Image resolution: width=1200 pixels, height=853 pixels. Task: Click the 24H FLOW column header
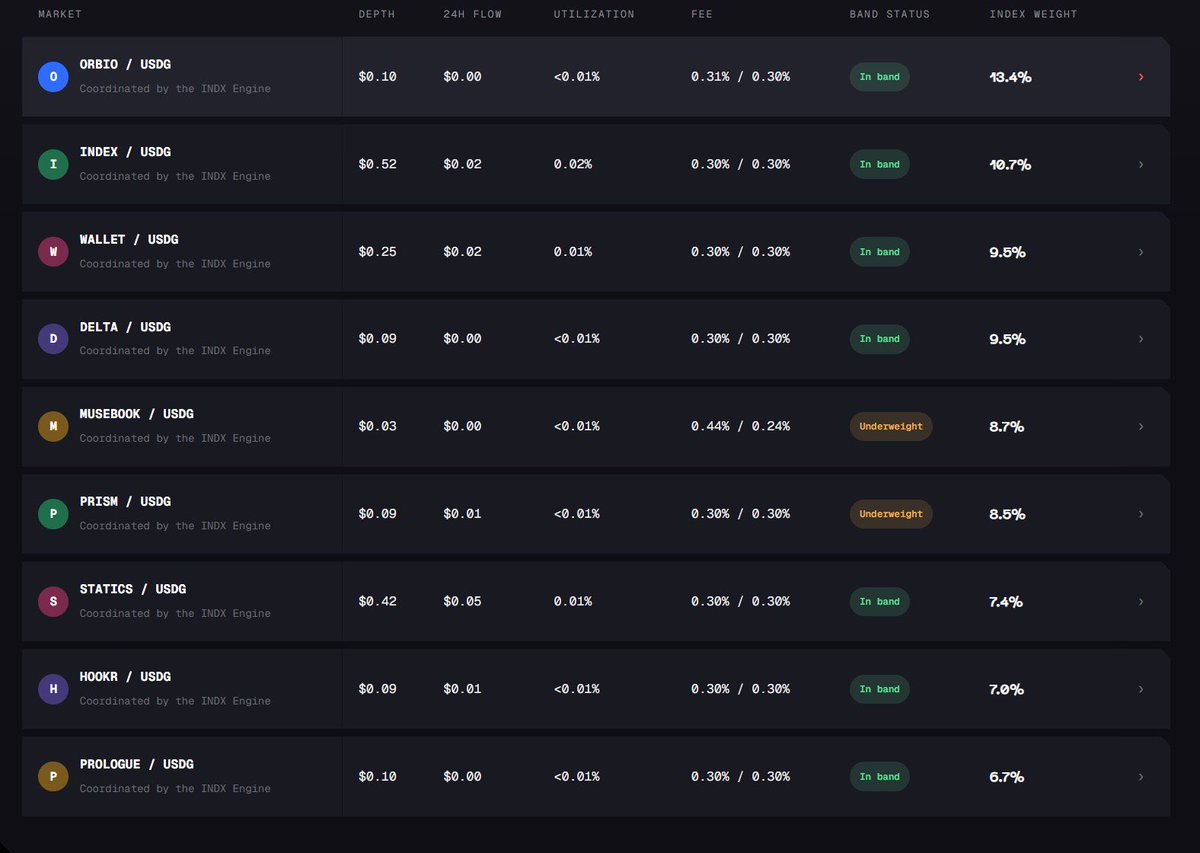(475, 14)
